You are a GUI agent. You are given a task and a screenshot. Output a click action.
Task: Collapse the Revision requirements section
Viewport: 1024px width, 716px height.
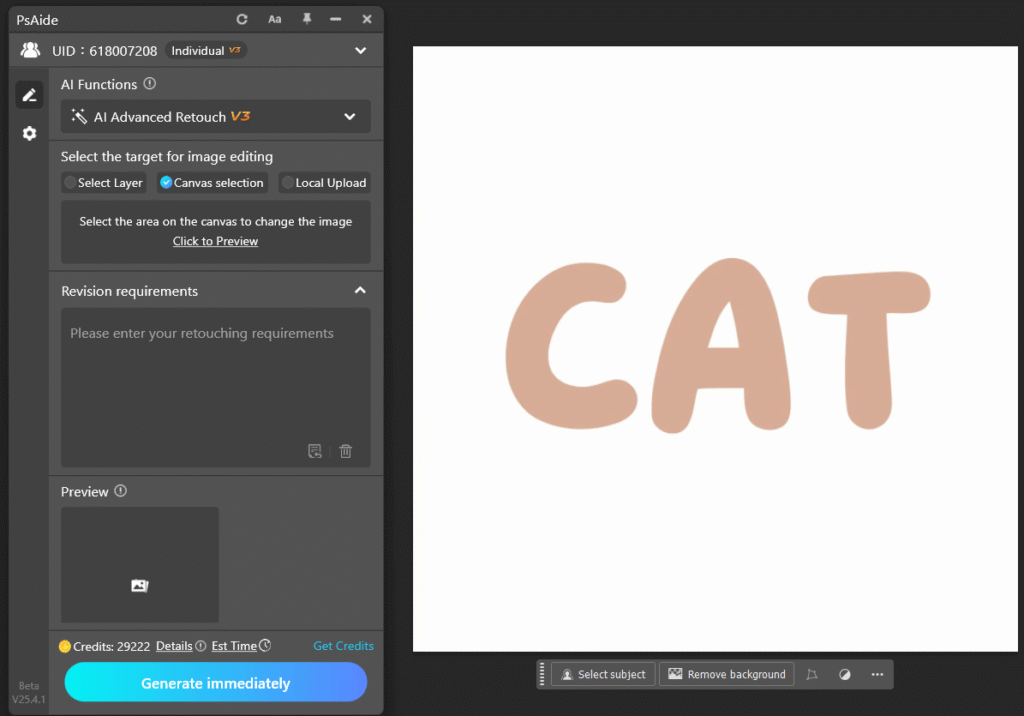pos(360,290)
